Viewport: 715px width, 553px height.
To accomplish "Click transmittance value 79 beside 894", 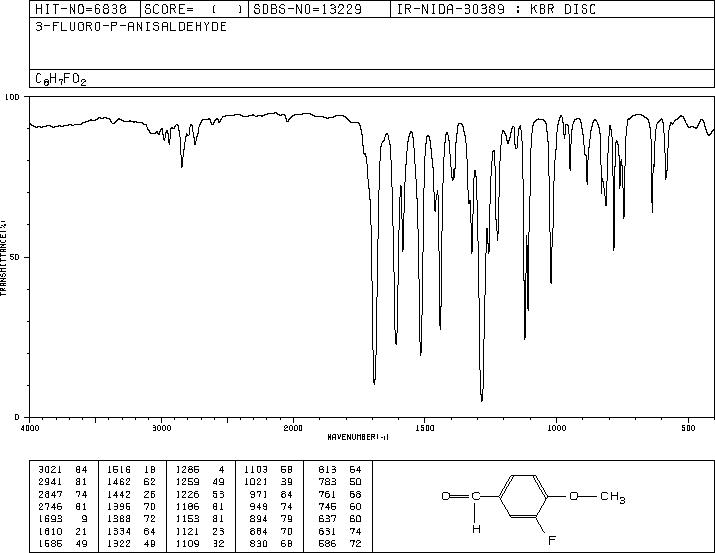I will [287, 519].
